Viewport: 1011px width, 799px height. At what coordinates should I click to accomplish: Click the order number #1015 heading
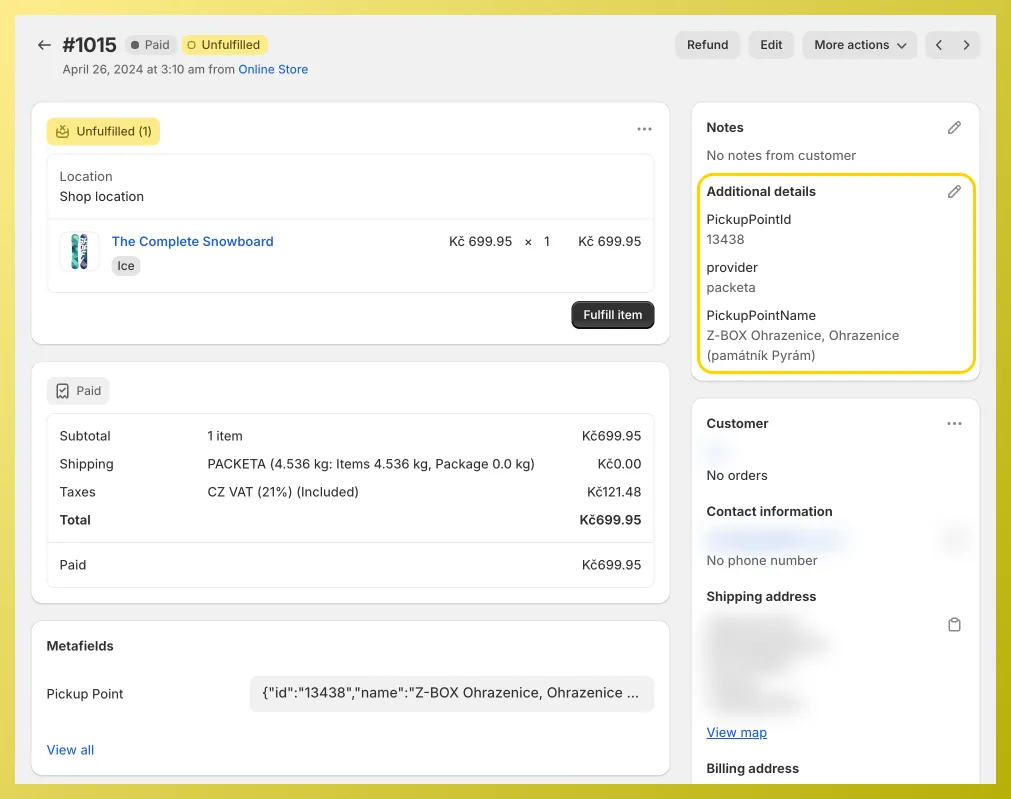tap(89, 45)
